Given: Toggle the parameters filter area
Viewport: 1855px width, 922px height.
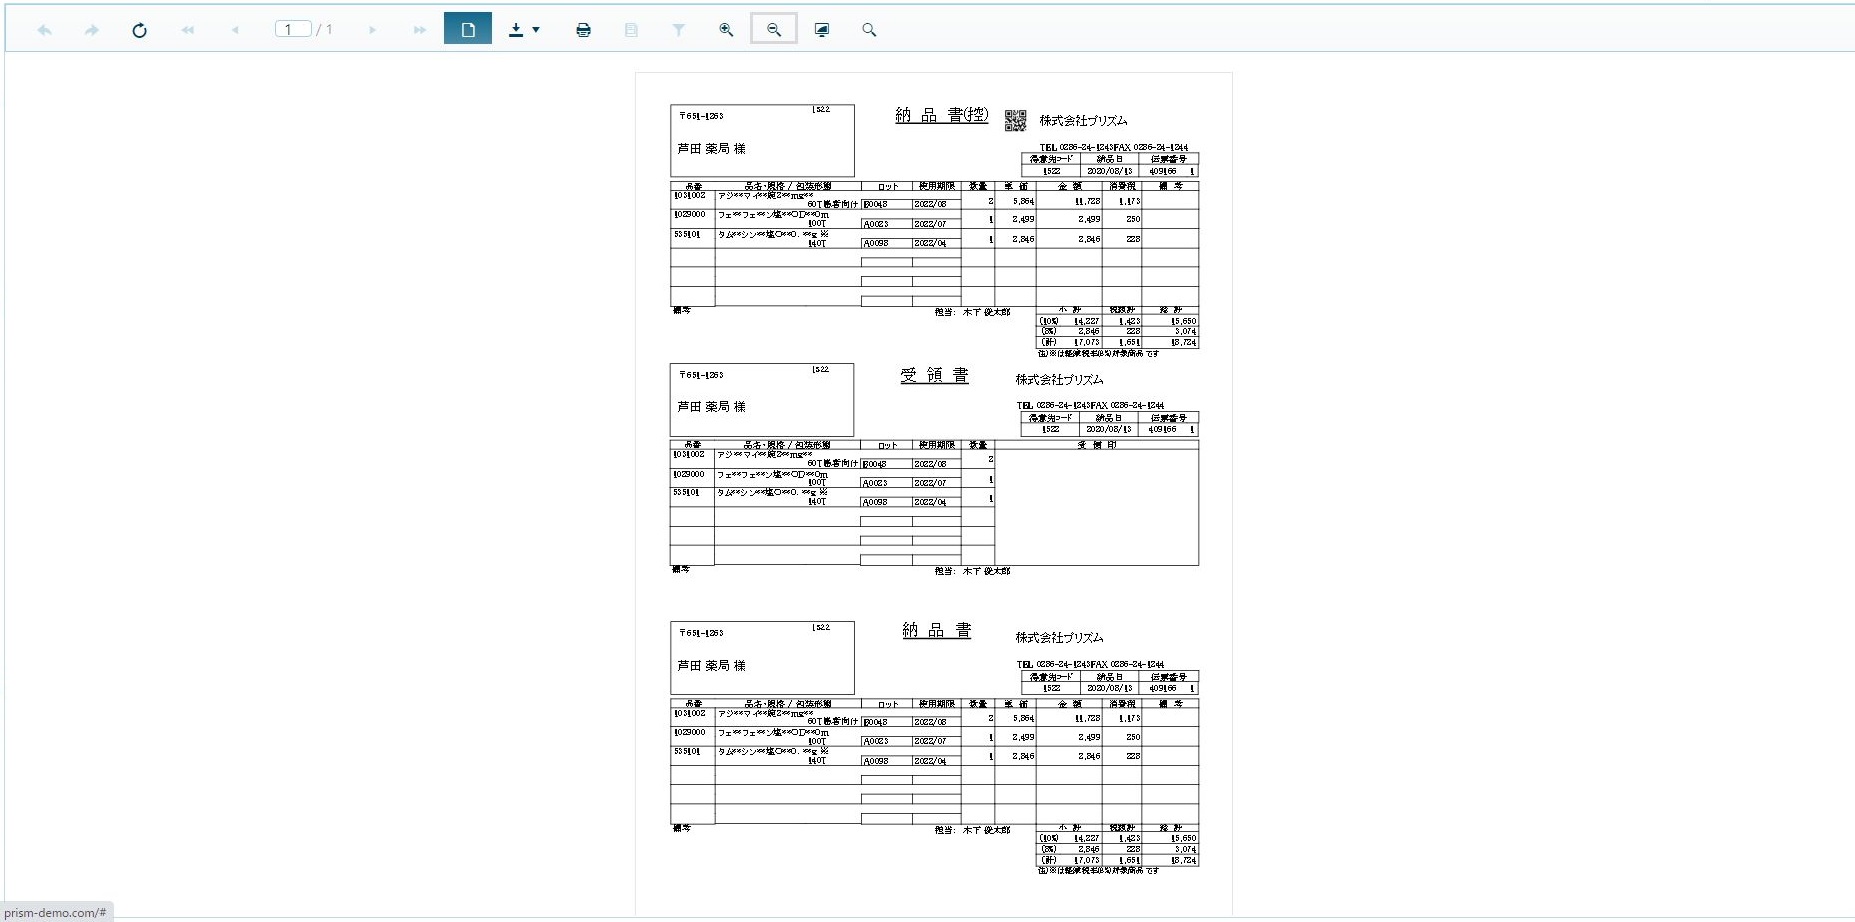Looking at the screenshot, I should (679, 30).
